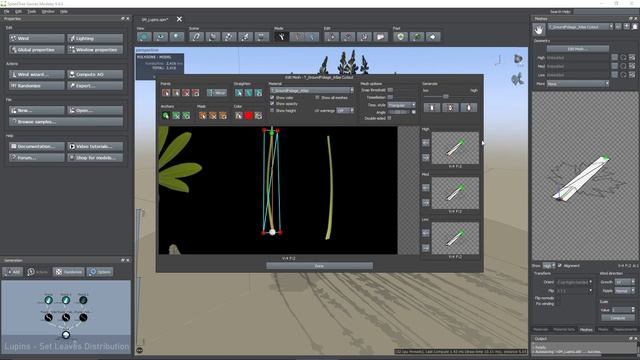Viewport: 640px width, 360px height.
Task: Switch to the Materials tab
Action: [x=540, y=329]
